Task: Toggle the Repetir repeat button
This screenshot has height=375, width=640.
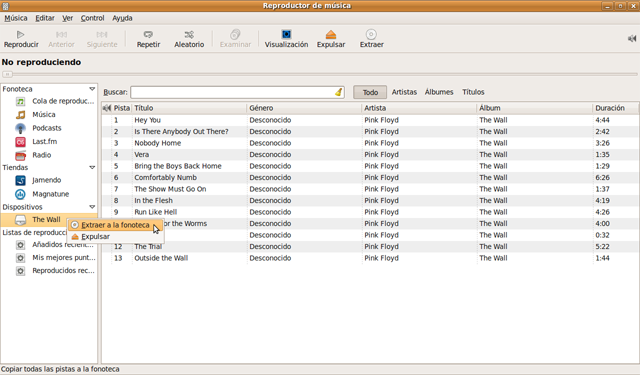Action: pos(148,35)
